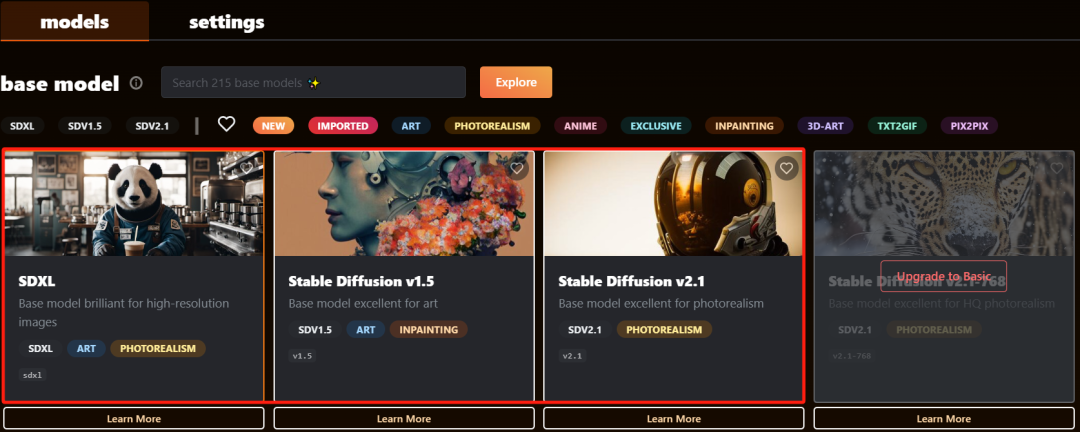Click the orange Explore button
The width and height of the screenshot is (1080, 432).
[x=516, y=83]
